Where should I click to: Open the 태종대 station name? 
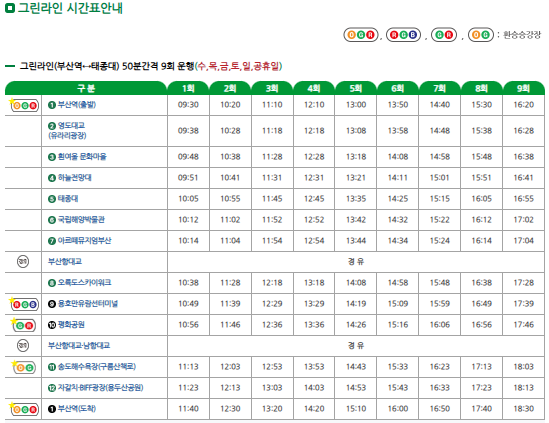[x=68, y=199]
